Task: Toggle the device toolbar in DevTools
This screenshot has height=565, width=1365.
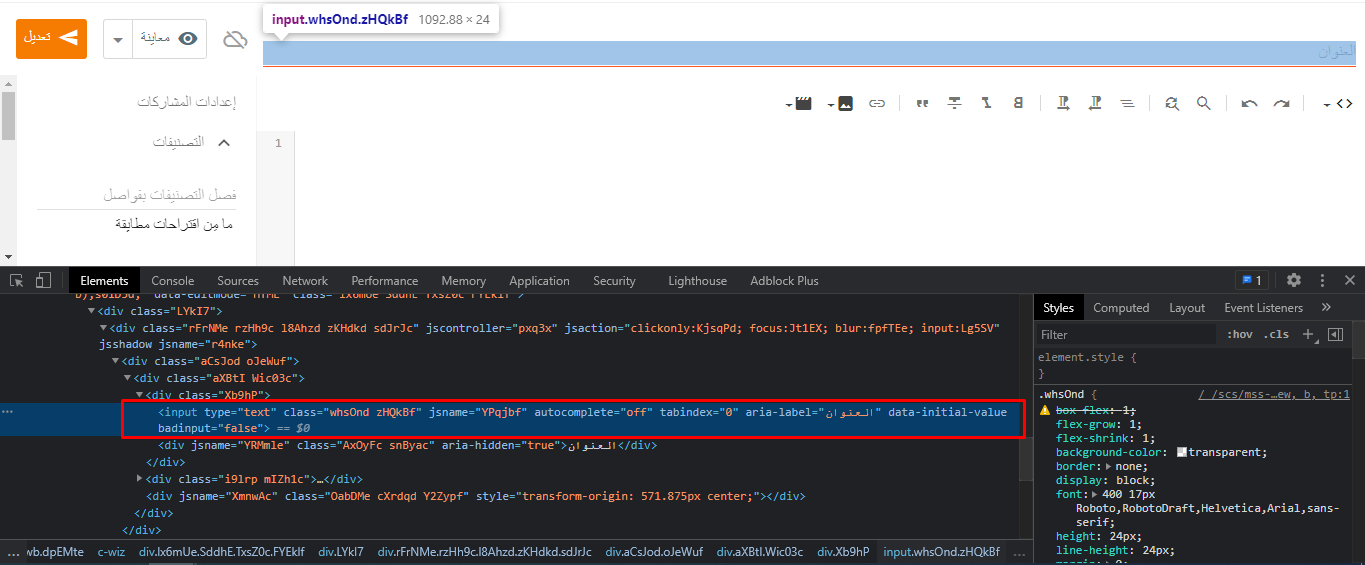Action: (x=43, y=280)
